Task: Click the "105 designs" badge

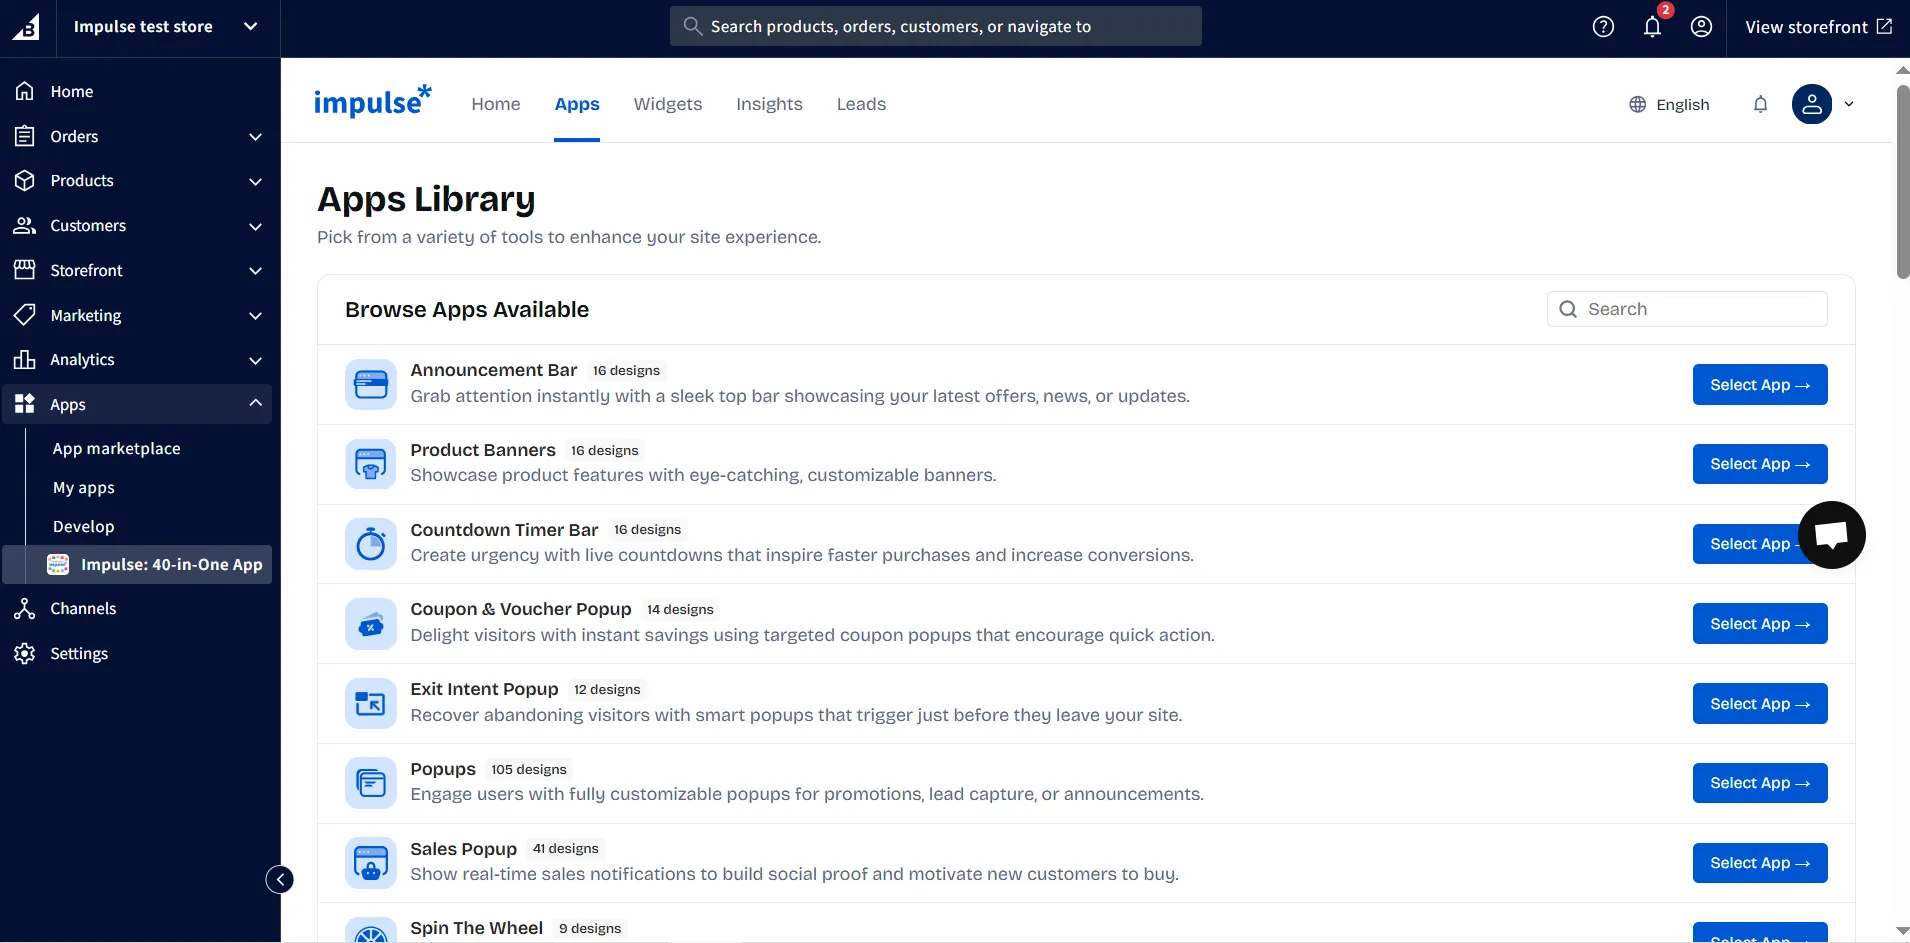Action: [x=529, y=769]
